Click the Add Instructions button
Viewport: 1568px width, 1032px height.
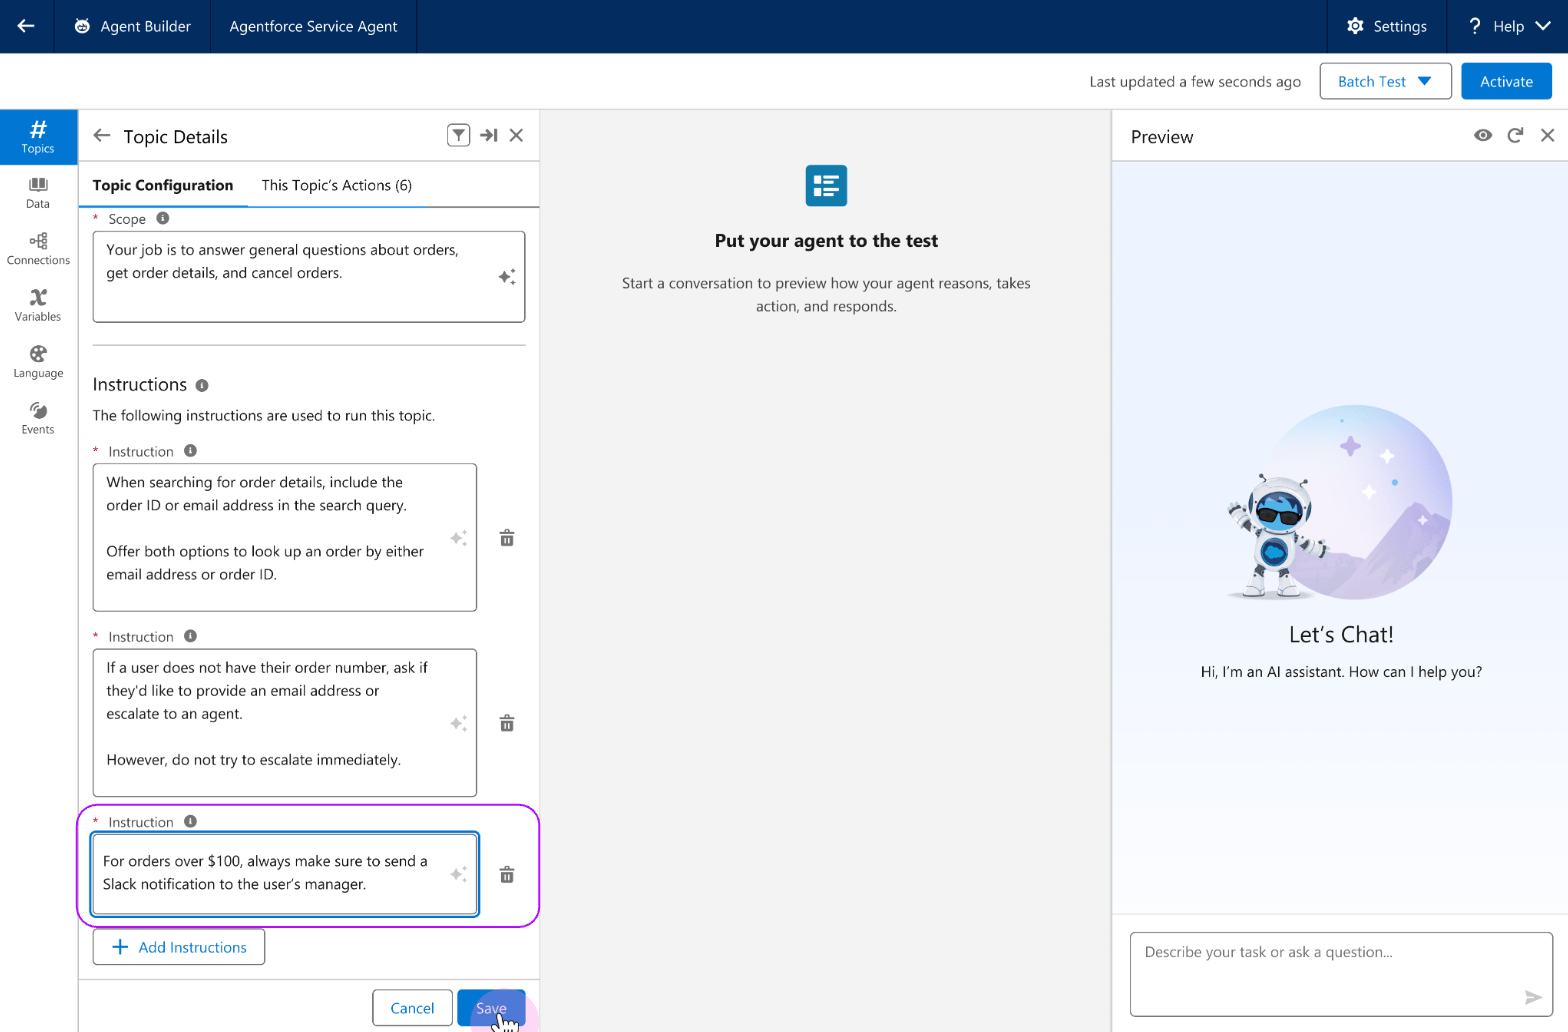click(x=179, y=947)
